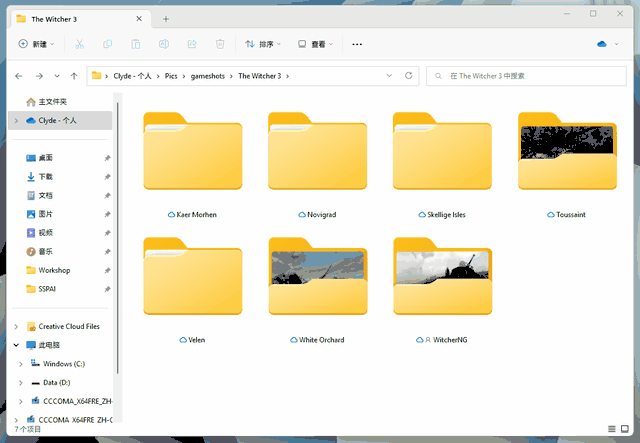Click the Paste icon in toolbar

click(x=136, y=44)
